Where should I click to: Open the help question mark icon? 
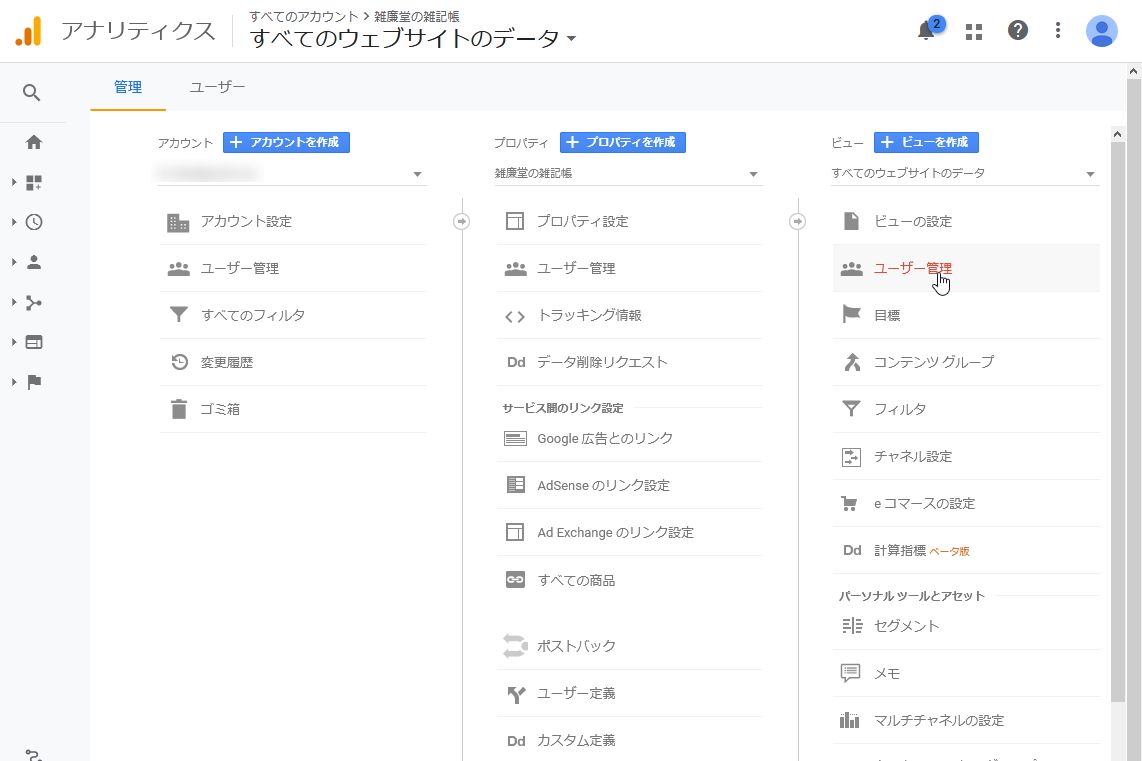[1018, 31]
